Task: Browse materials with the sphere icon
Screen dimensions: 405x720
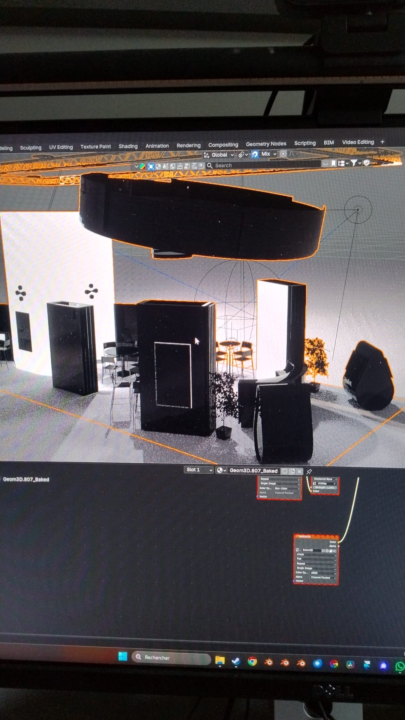Action: coord(222,470)
